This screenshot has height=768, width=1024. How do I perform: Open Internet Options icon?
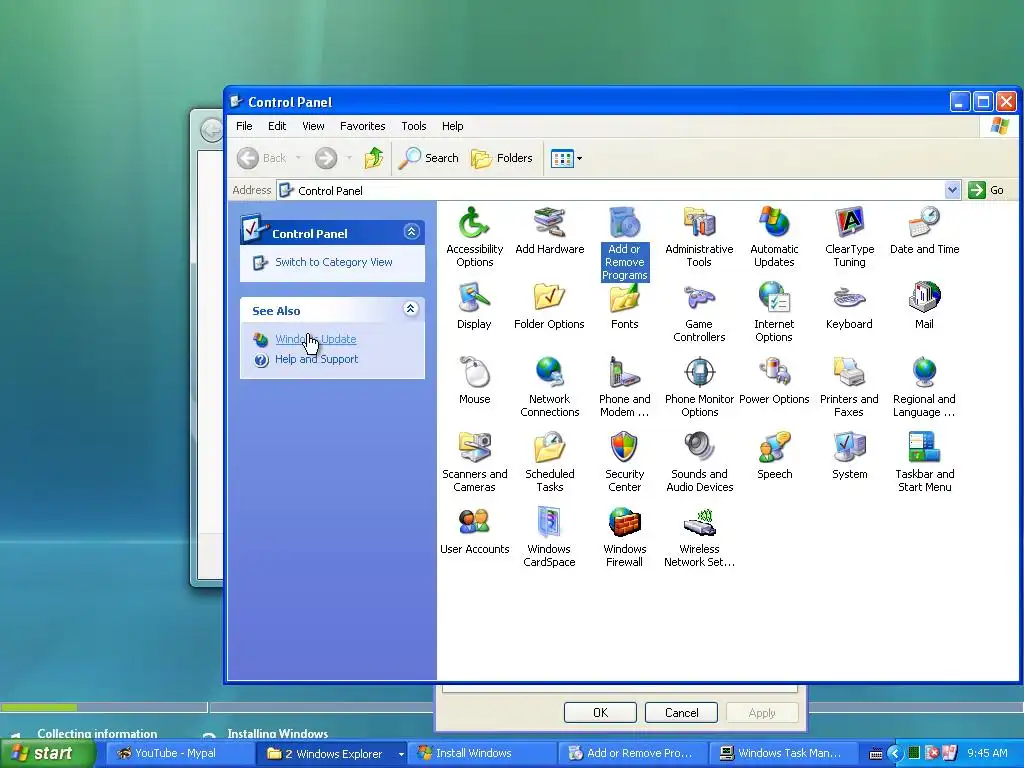[774, 312]
